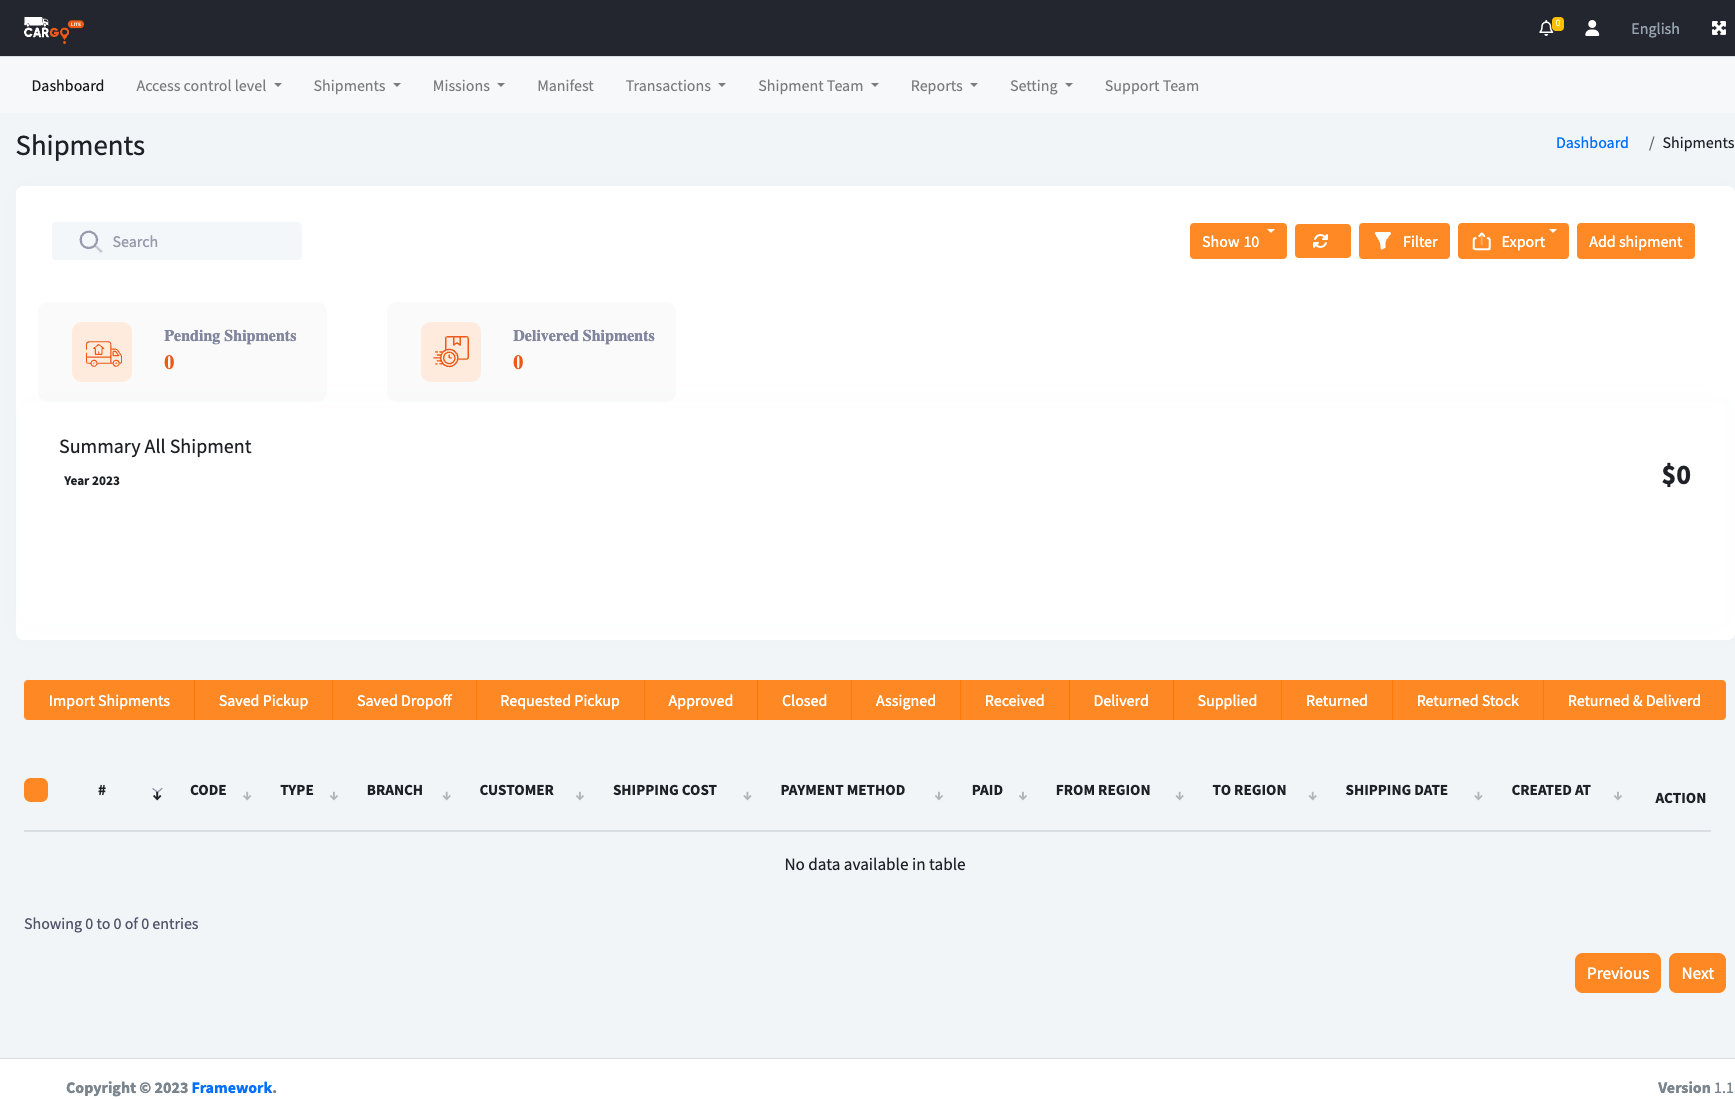
Task: Click the Pending Shipments truck icon
Action: pos(102,352)
